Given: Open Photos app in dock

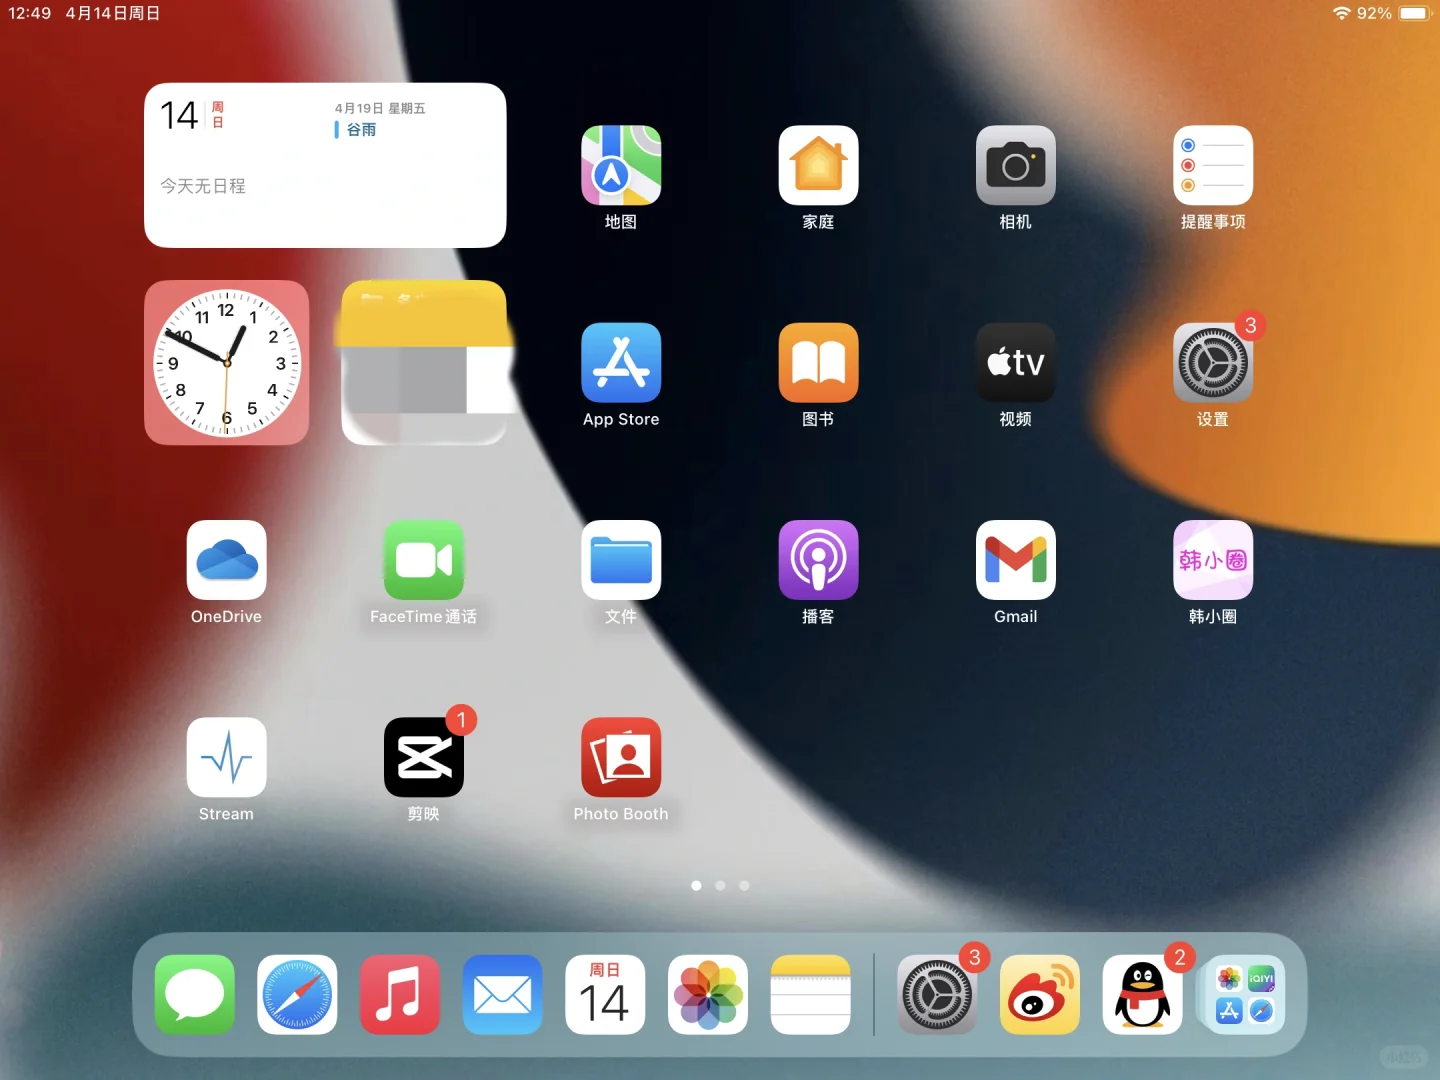Looking at the screenshot, I should (x=708, y=995).
